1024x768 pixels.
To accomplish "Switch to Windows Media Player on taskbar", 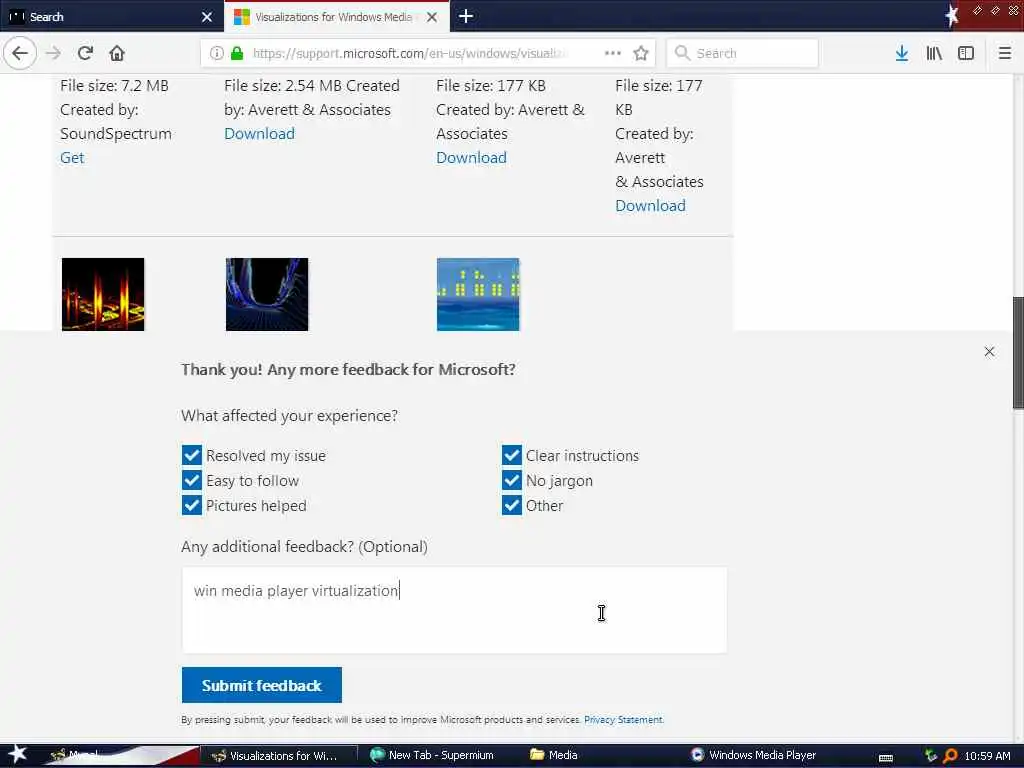I will pos(754,756).
